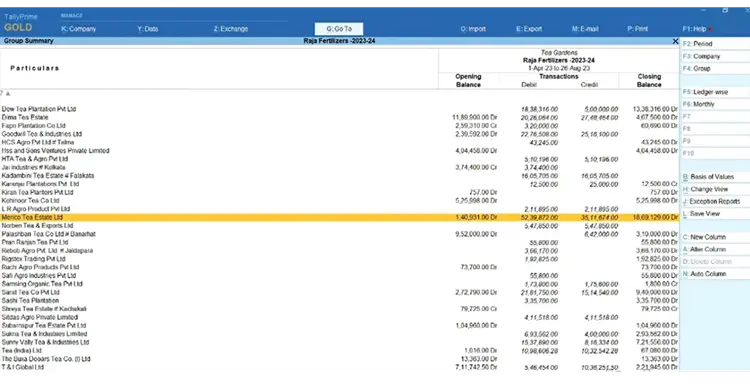This screenshot has width=750, height=385.
Task: Select Ruchi Agro Products Pvt Ltd
Action: [40, 267]
